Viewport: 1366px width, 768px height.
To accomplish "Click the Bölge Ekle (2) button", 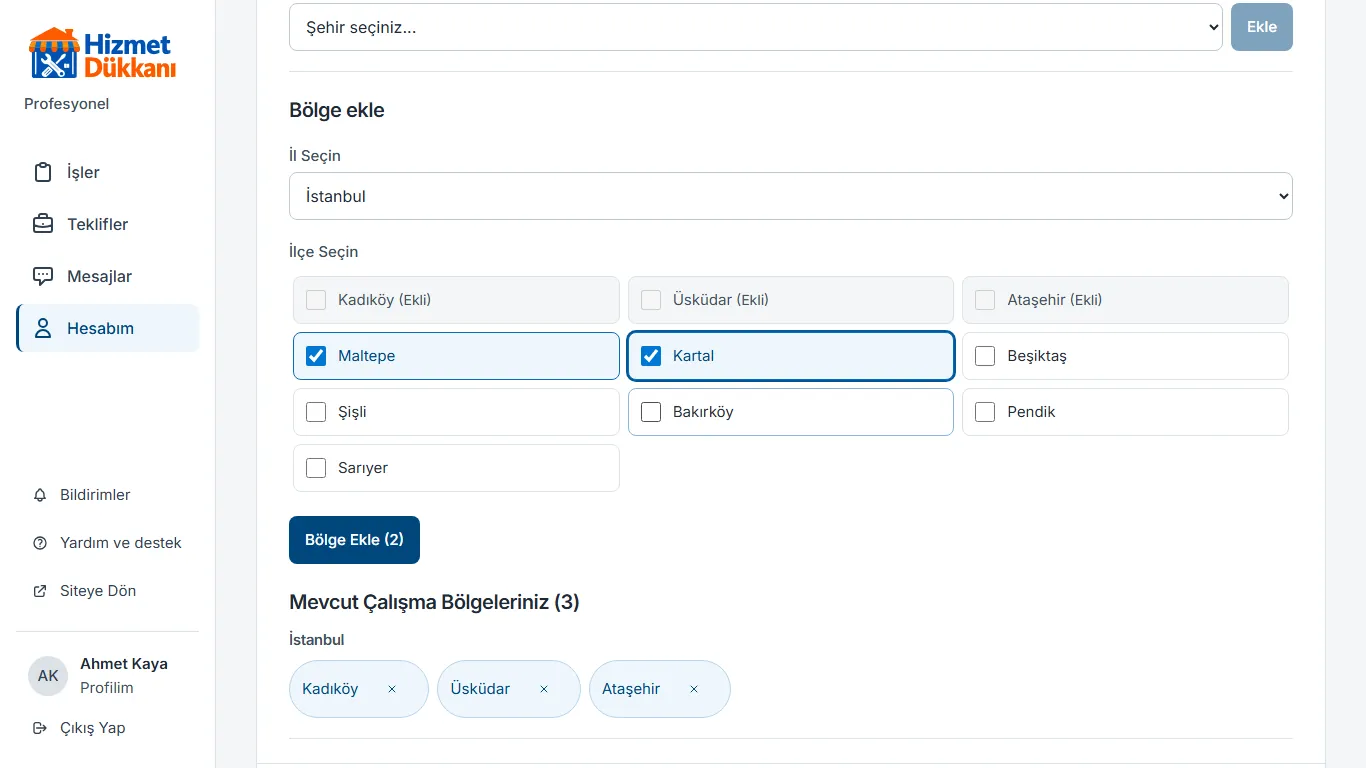I will pos(354,540).
